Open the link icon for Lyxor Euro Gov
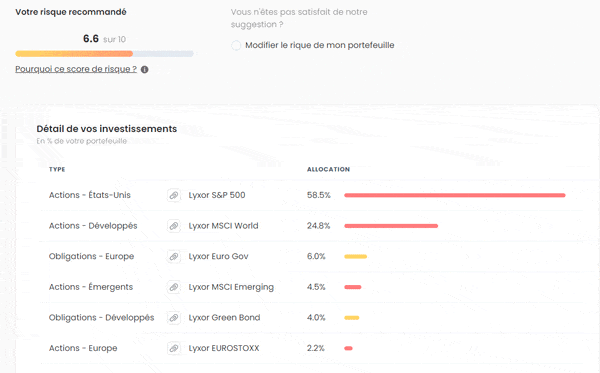The width and height of the screenshot is (600, 373). (x=174, y=256)
